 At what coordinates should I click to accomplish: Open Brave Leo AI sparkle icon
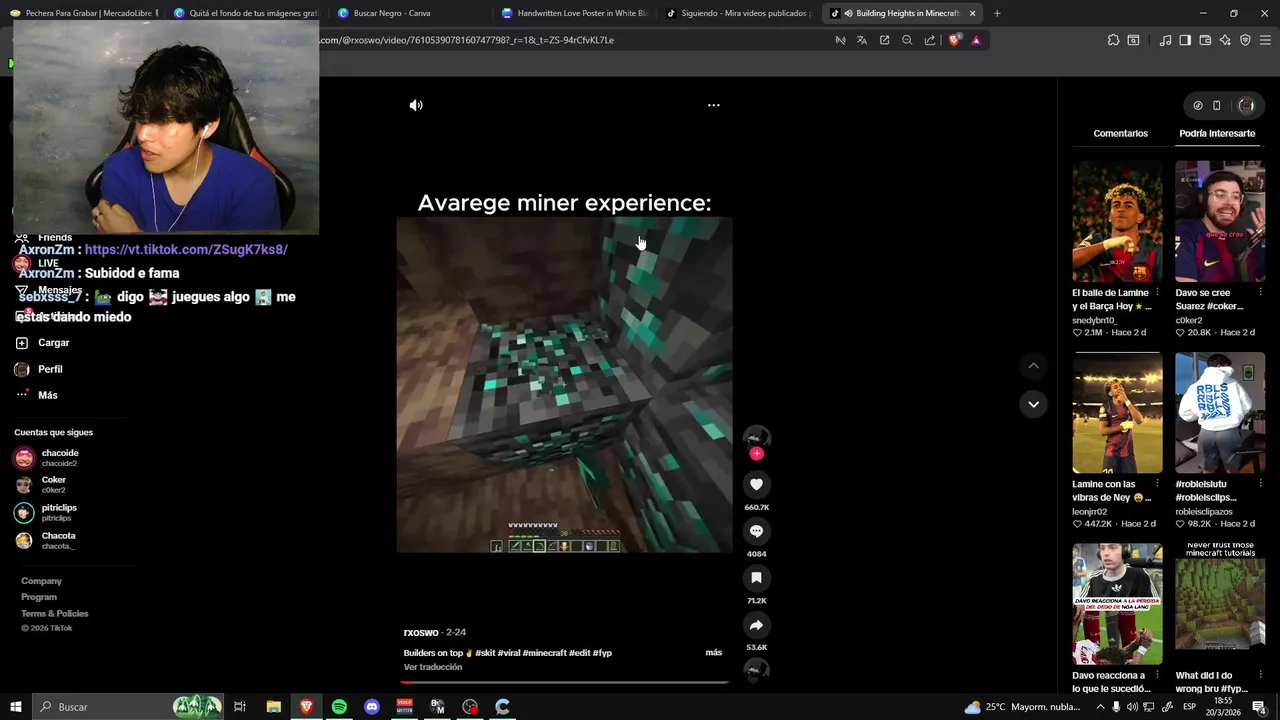1225,40
